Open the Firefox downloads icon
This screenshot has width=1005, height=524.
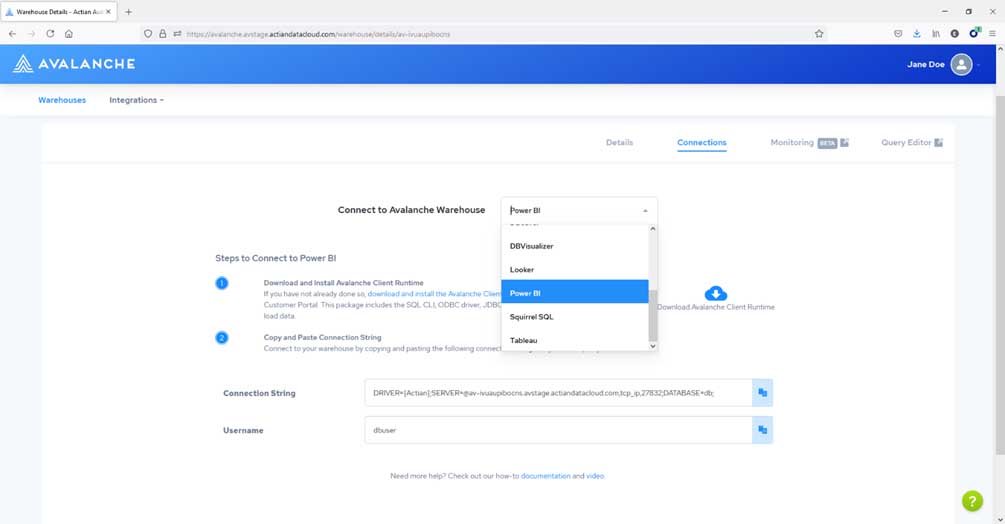coord(917,34)
